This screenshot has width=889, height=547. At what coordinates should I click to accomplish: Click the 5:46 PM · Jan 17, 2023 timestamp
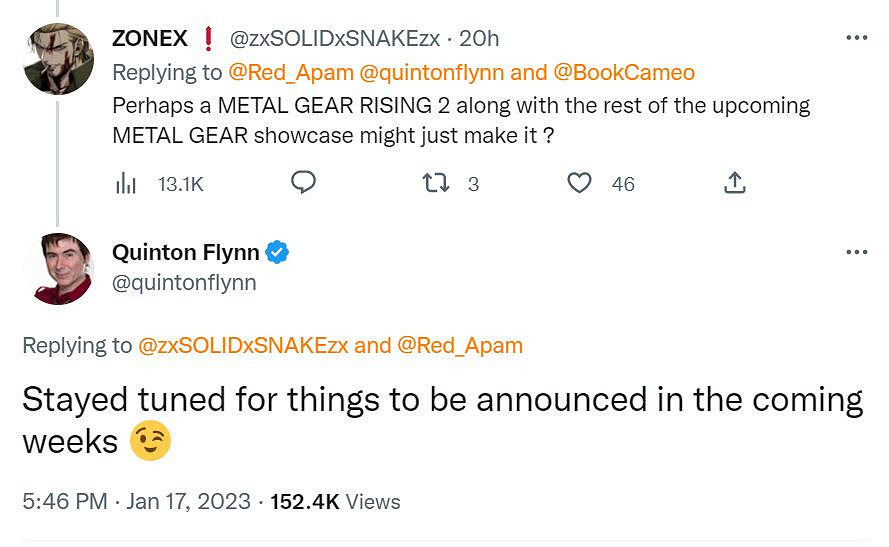(x=136, y=501)
